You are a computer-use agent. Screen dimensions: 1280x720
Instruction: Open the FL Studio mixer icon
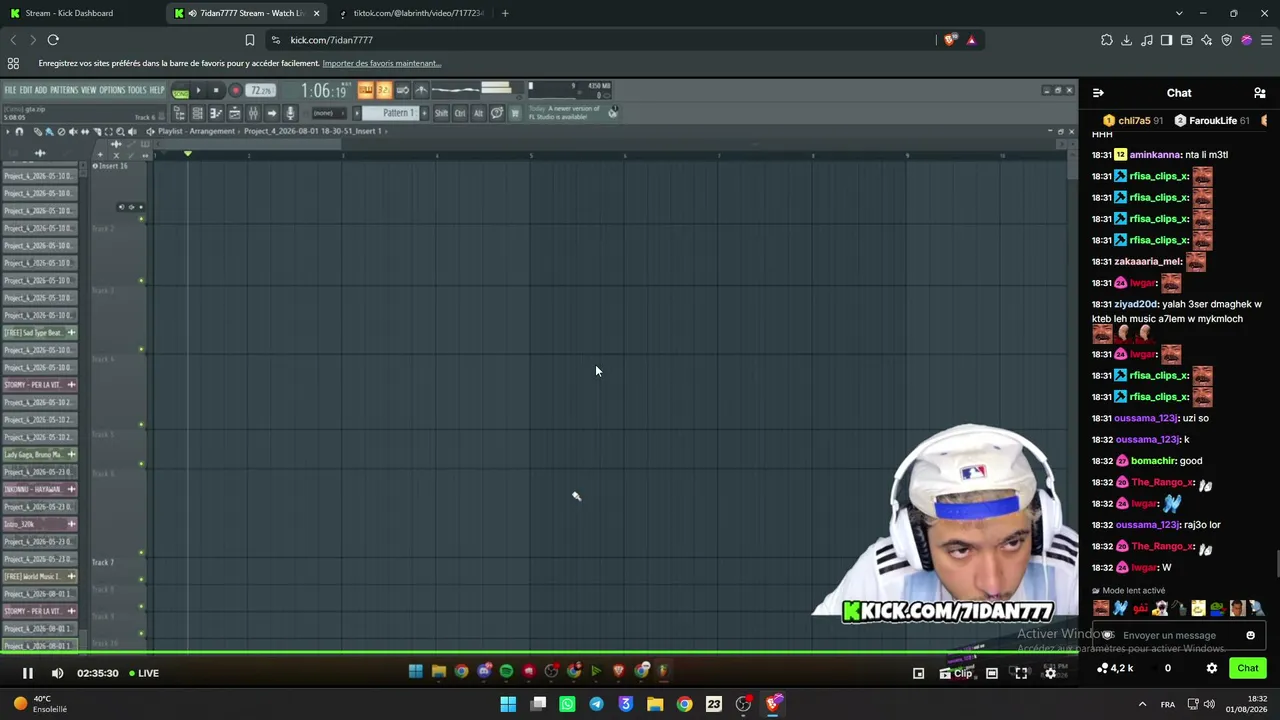pos(253,113)
